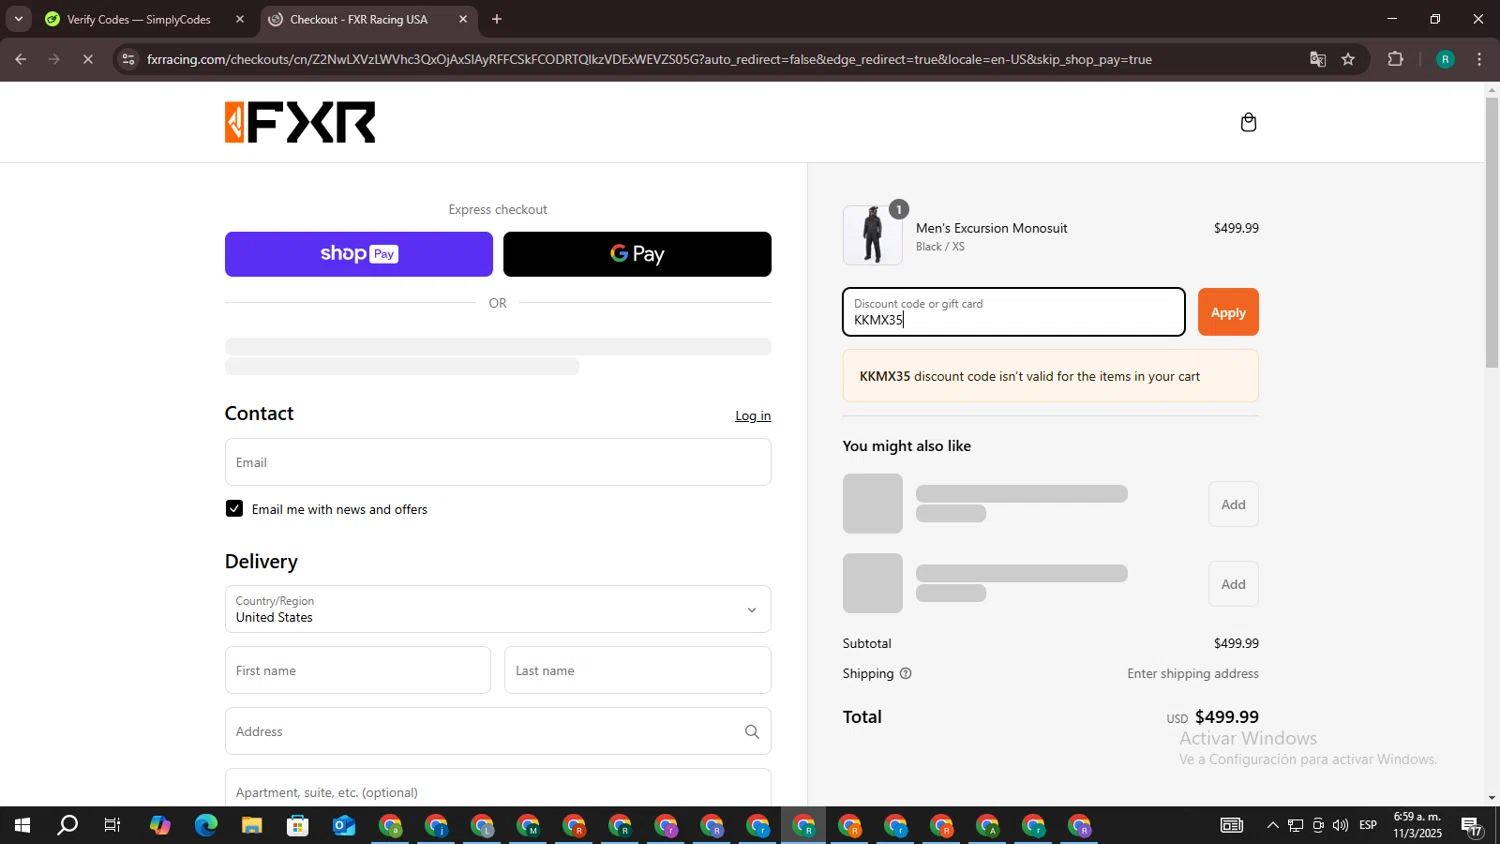Open the network icon in the tray
1500x844 pixels.
tap(1296, 826)
